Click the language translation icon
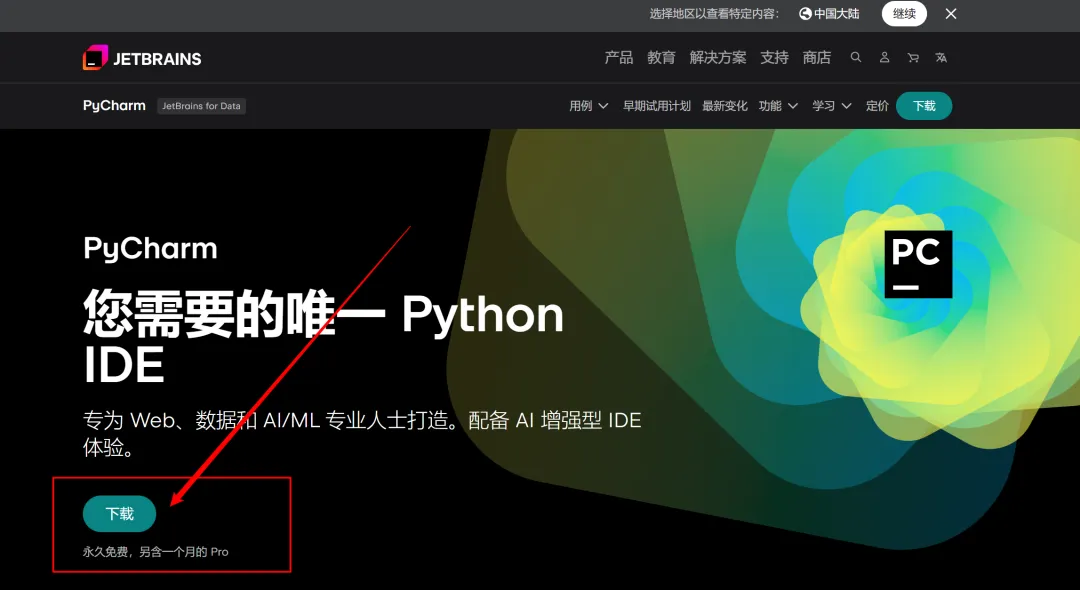 point(941,58)
